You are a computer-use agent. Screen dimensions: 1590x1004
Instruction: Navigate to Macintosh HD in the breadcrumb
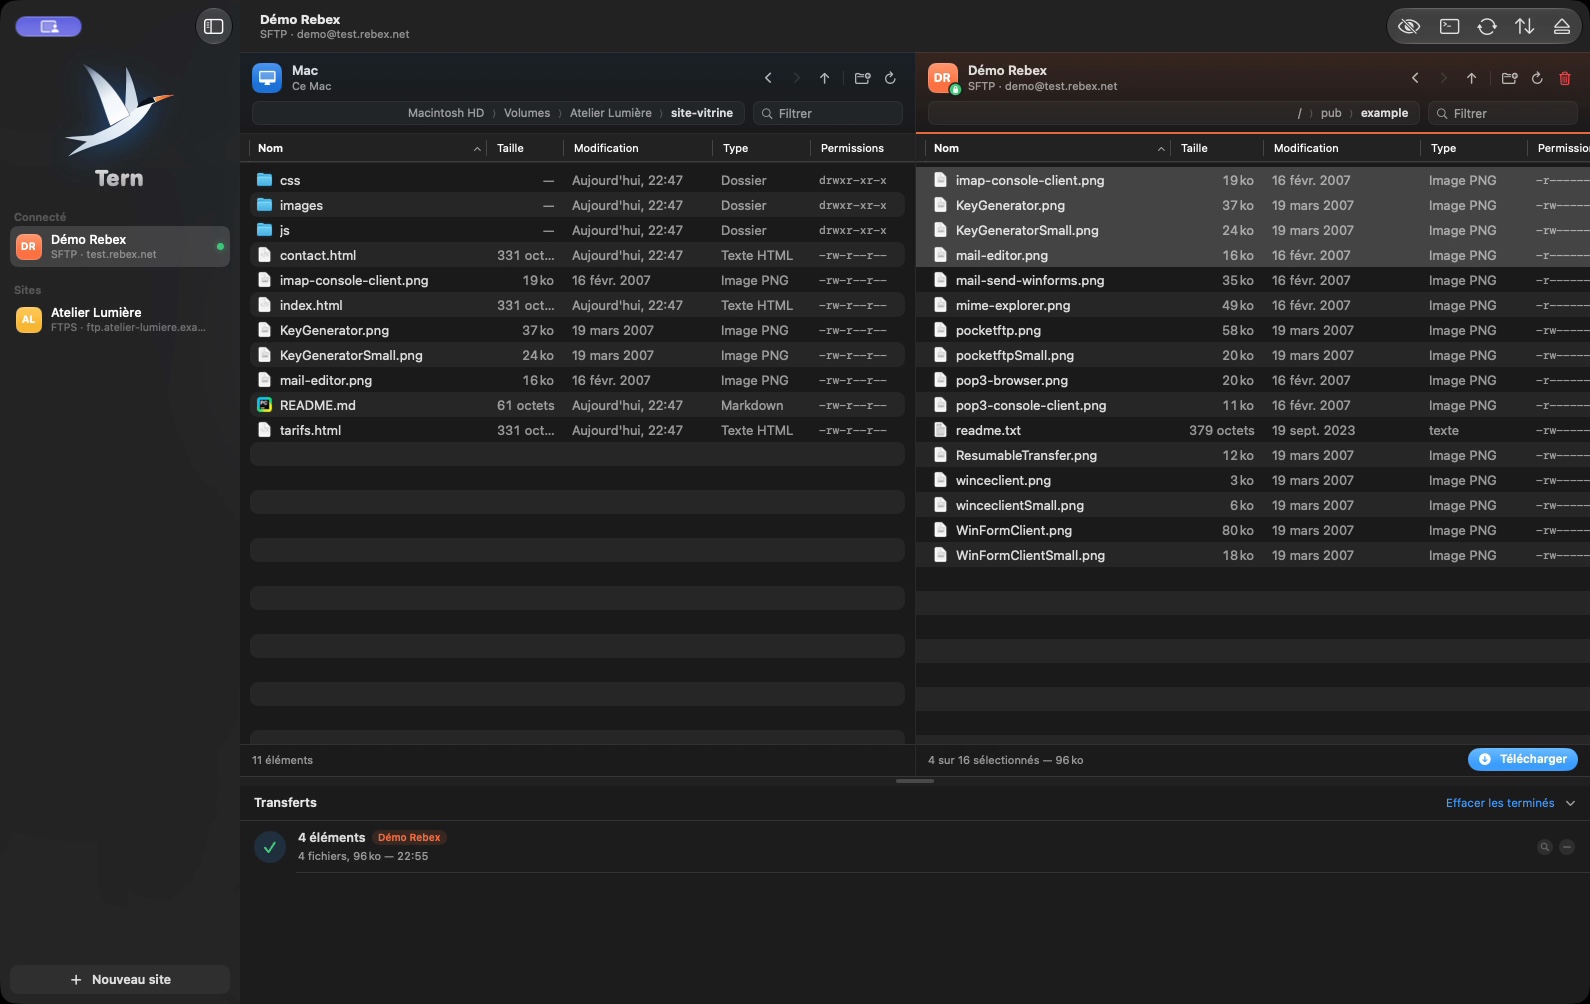click(x=446, y=113)
